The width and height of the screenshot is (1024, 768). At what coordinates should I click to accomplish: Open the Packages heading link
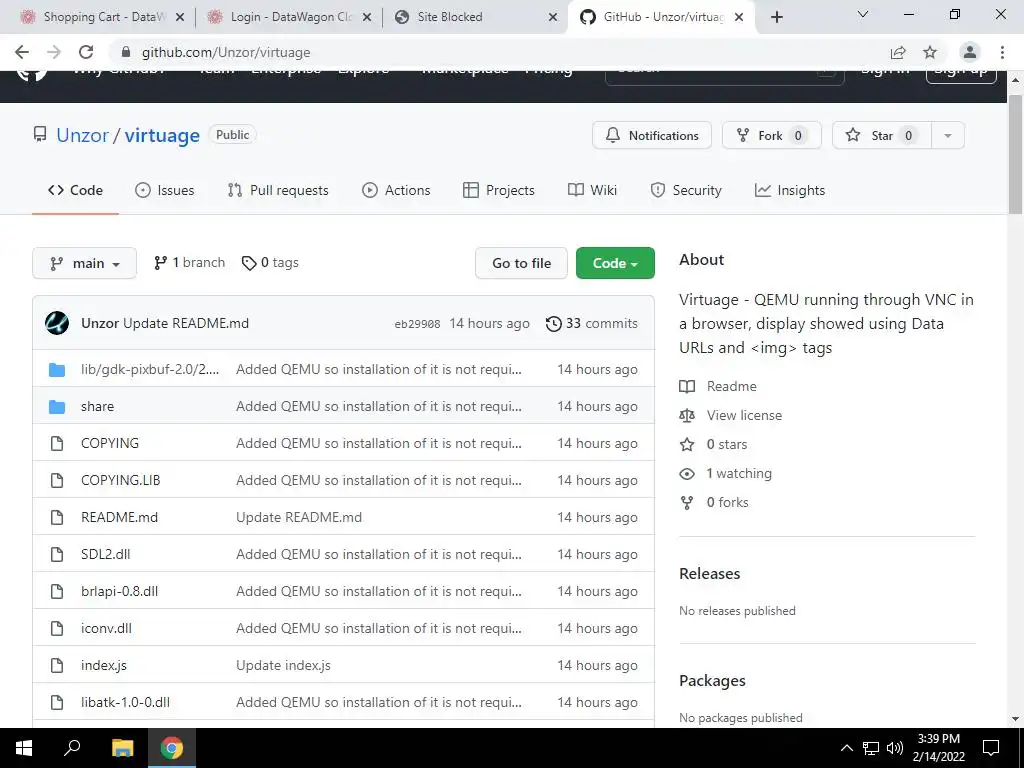click(712, 680)
